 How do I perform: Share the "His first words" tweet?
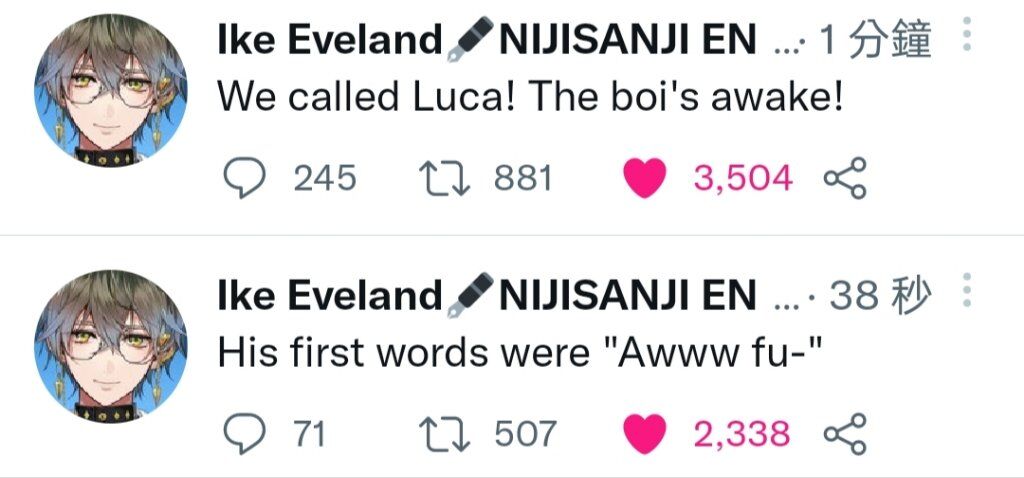coord(845,434)
